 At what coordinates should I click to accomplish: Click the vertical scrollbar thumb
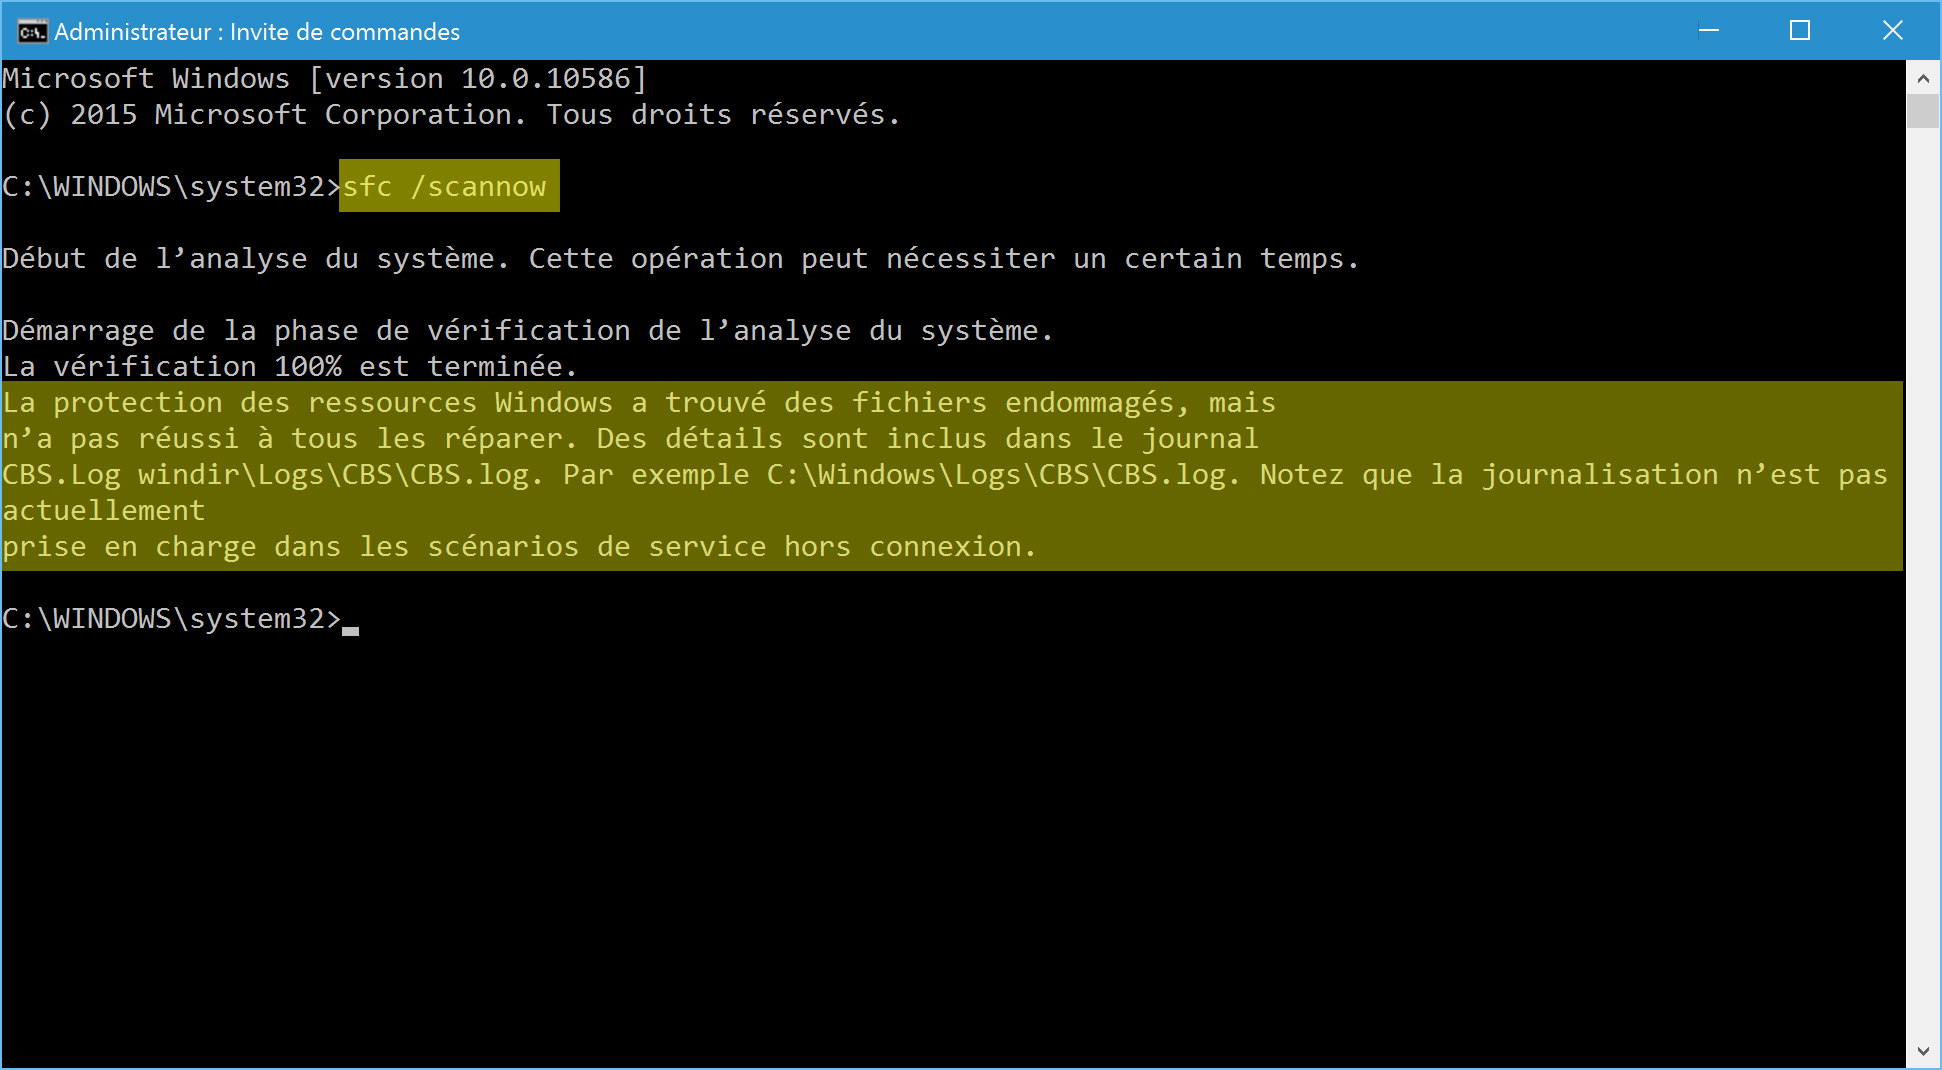pos(1923,111)
